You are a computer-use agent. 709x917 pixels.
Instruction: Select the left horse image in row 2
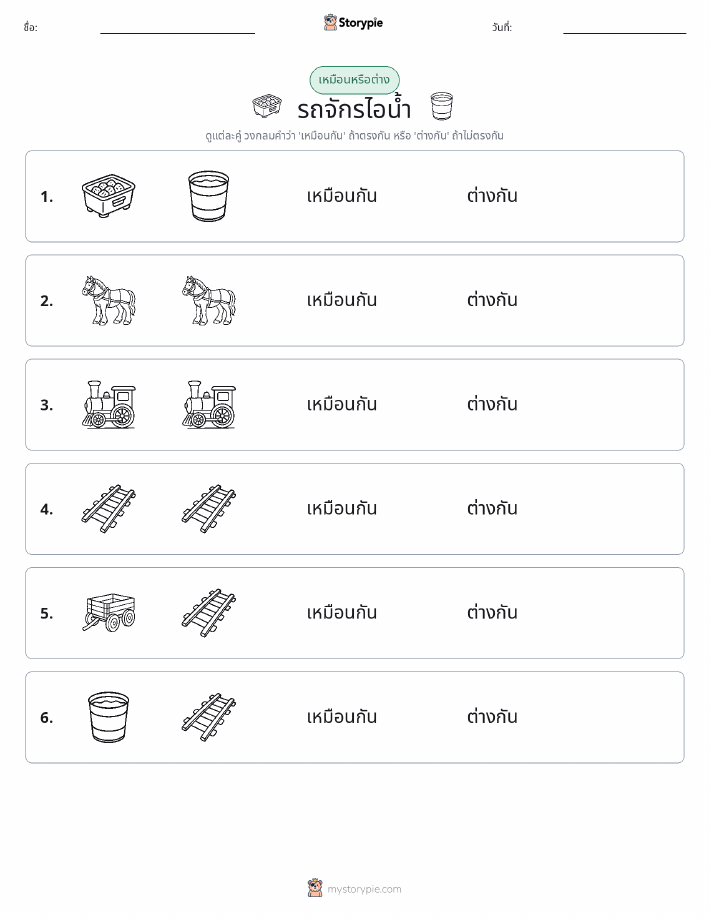pyautogui.click(x=109, y=301)
